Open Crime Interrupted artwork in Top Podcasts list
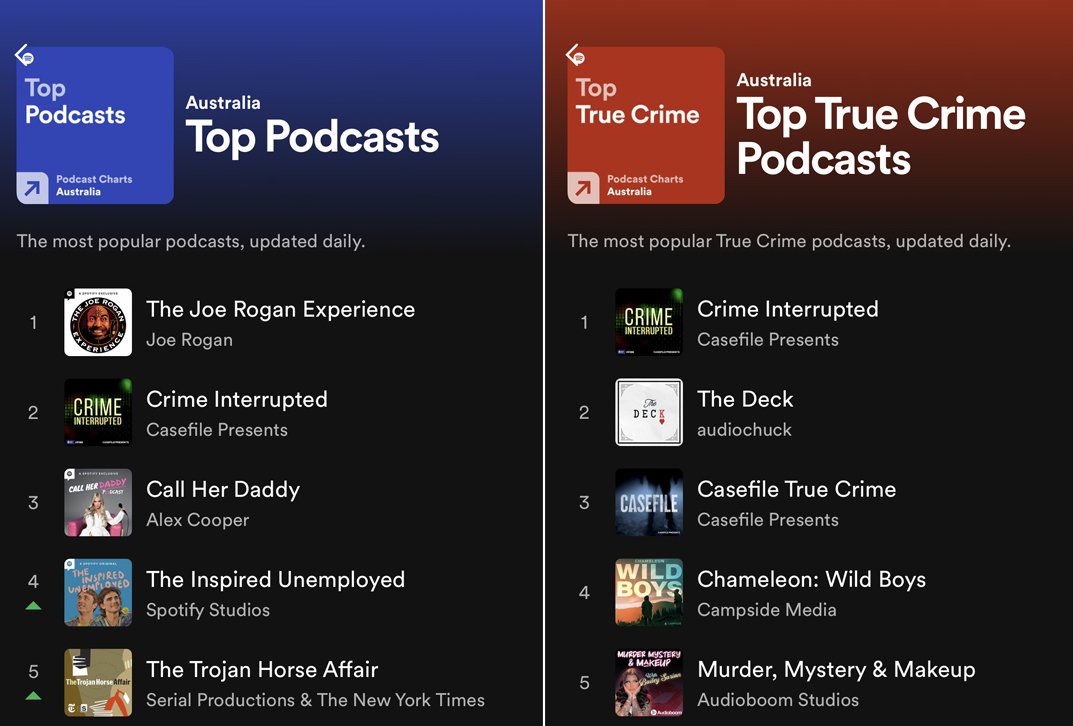 98,412
